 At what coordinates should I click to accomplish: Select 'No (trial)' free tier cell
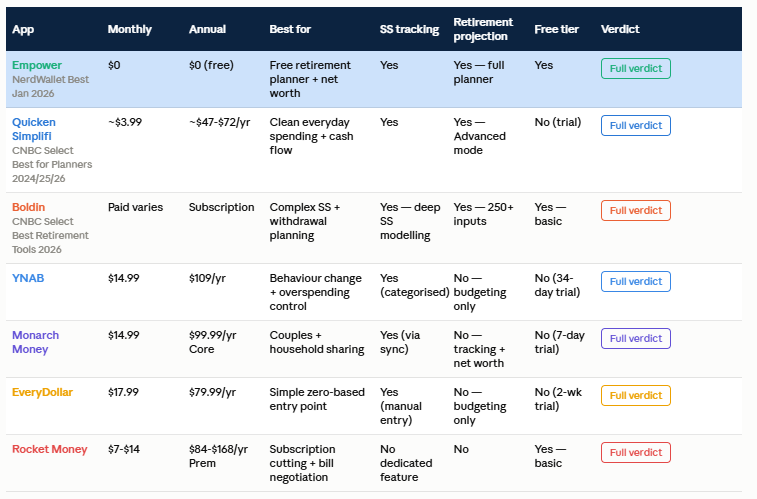[558, 122]
